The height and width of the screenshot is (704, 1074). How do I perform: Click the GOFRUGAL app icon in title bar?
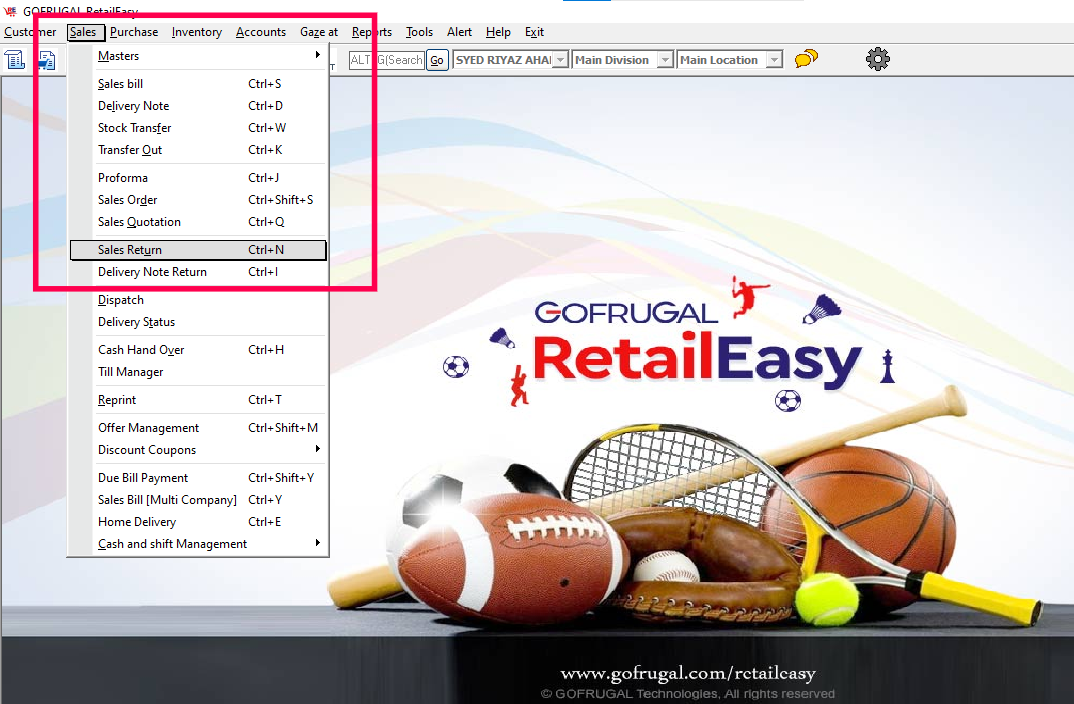[x=10, y=10]
